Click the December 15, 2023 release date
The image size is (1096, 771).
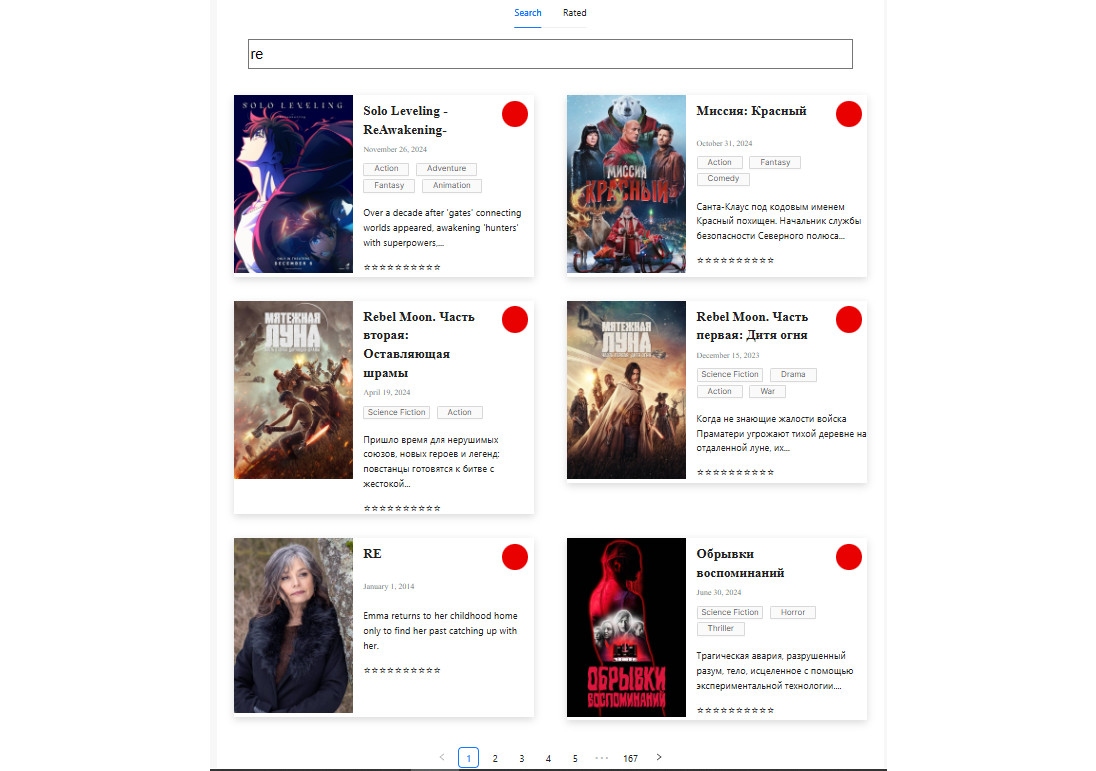pos(728,355)
